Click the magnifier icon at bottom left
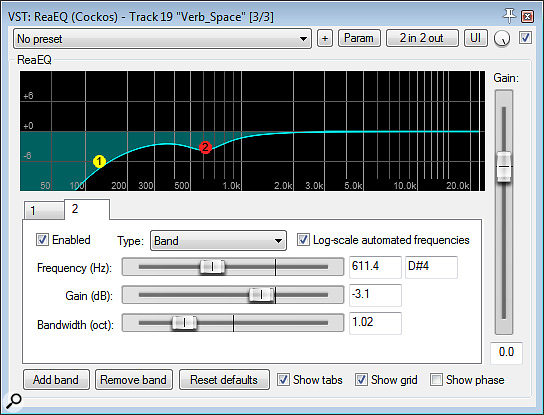Screen dimensions: 544x415 13,401
